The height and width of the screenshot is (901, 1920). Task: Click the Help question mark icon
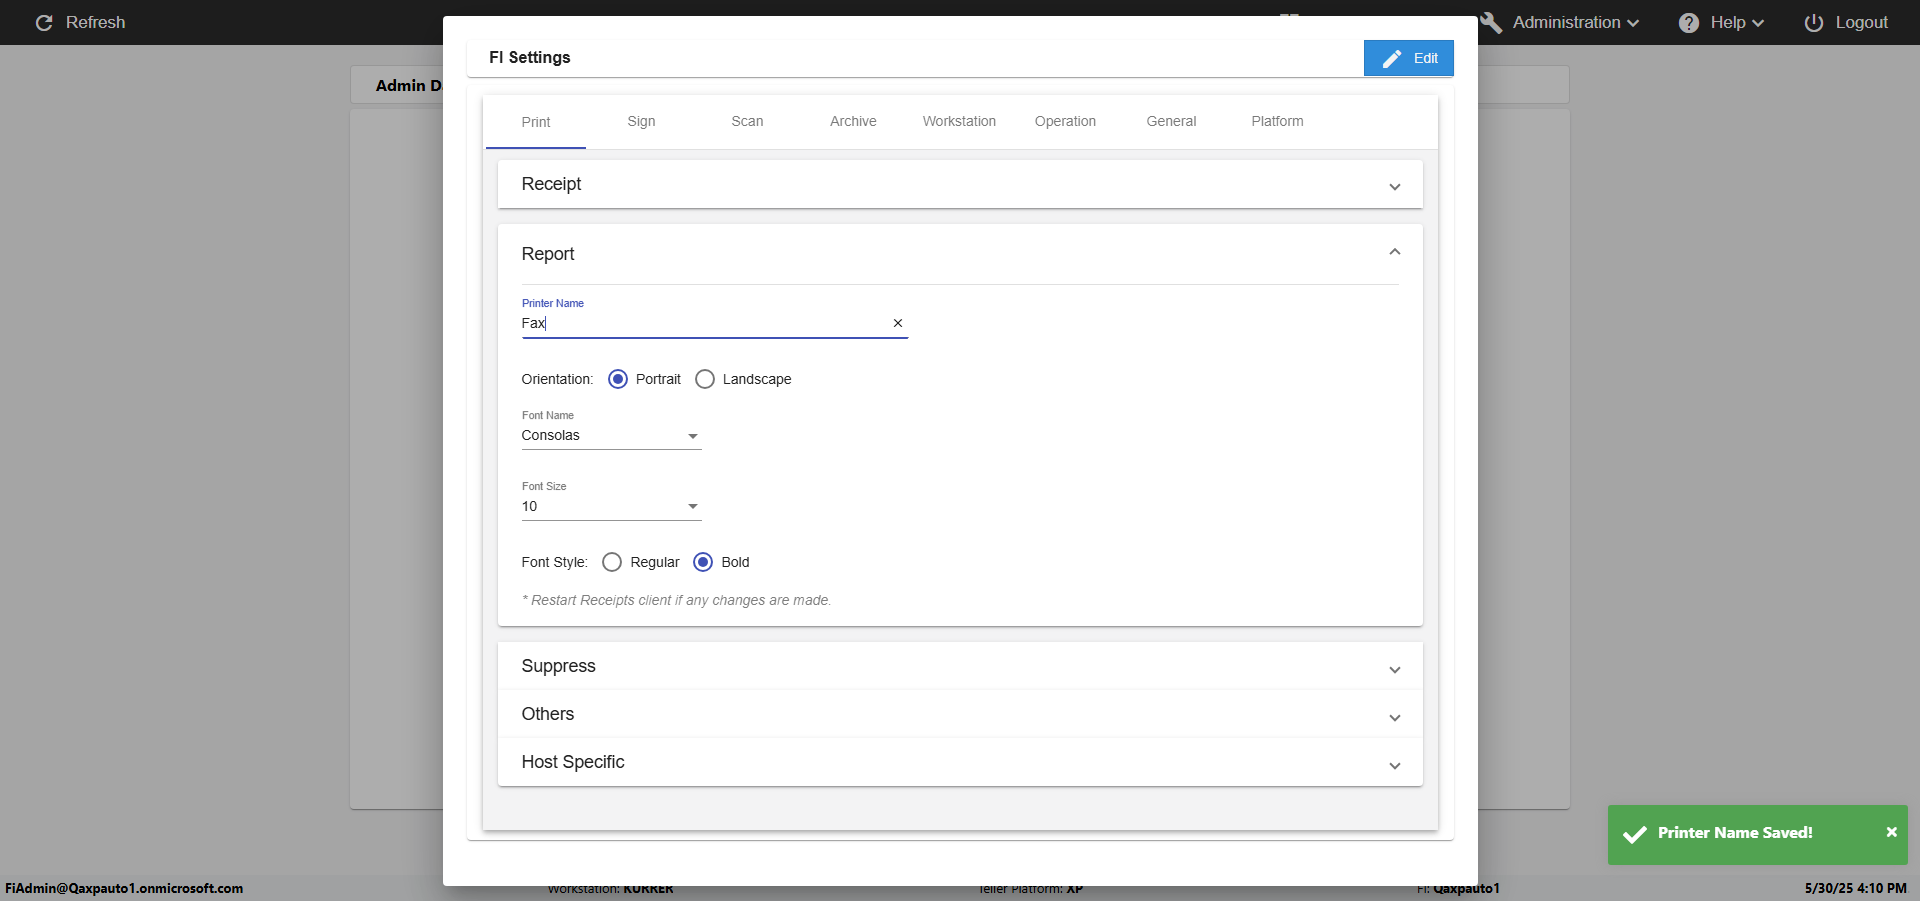(x=1689, y=22)
